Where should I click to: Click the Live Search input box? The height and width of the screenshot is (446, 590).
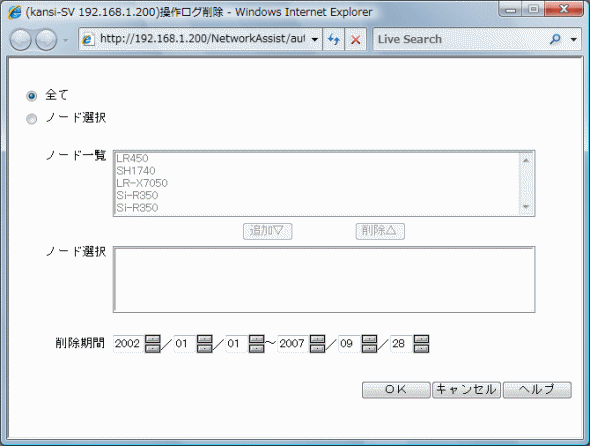pyautogui.click(x=461, y=39)
